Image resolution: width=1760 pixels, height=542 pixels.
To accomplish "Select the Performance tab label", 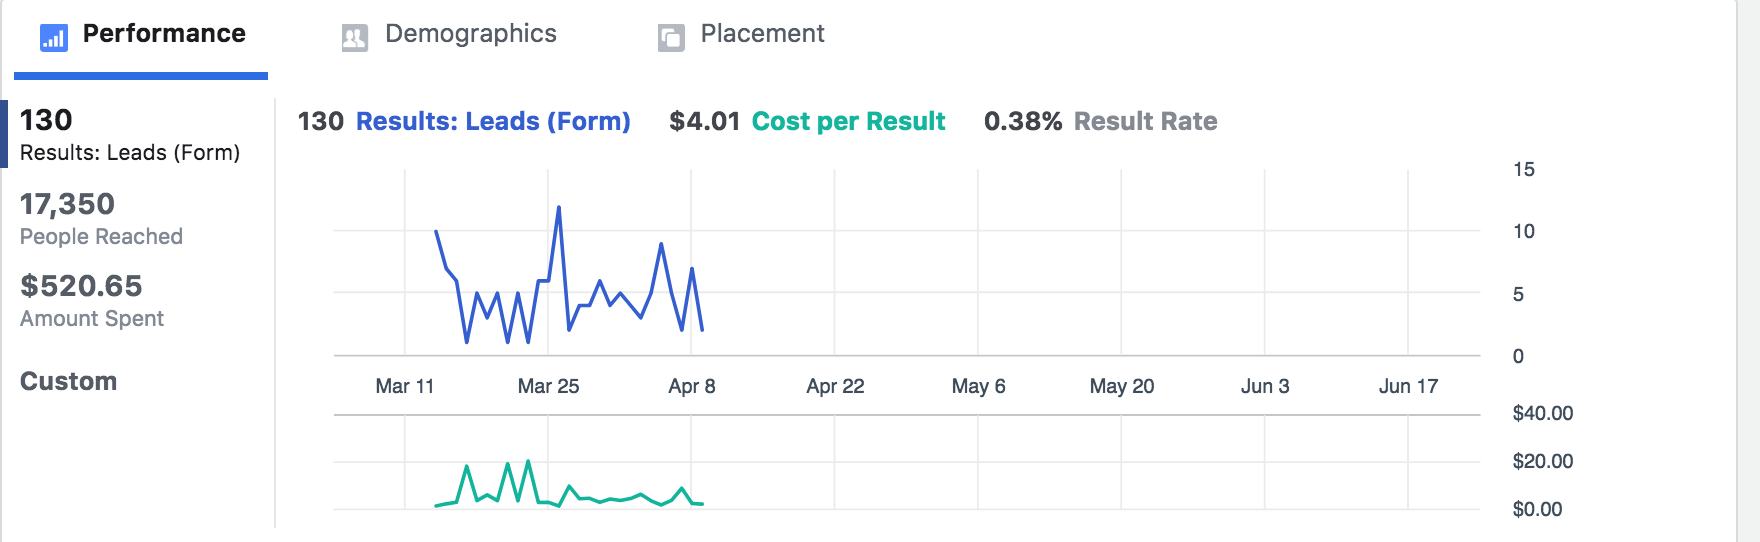I will coord(164,34).
